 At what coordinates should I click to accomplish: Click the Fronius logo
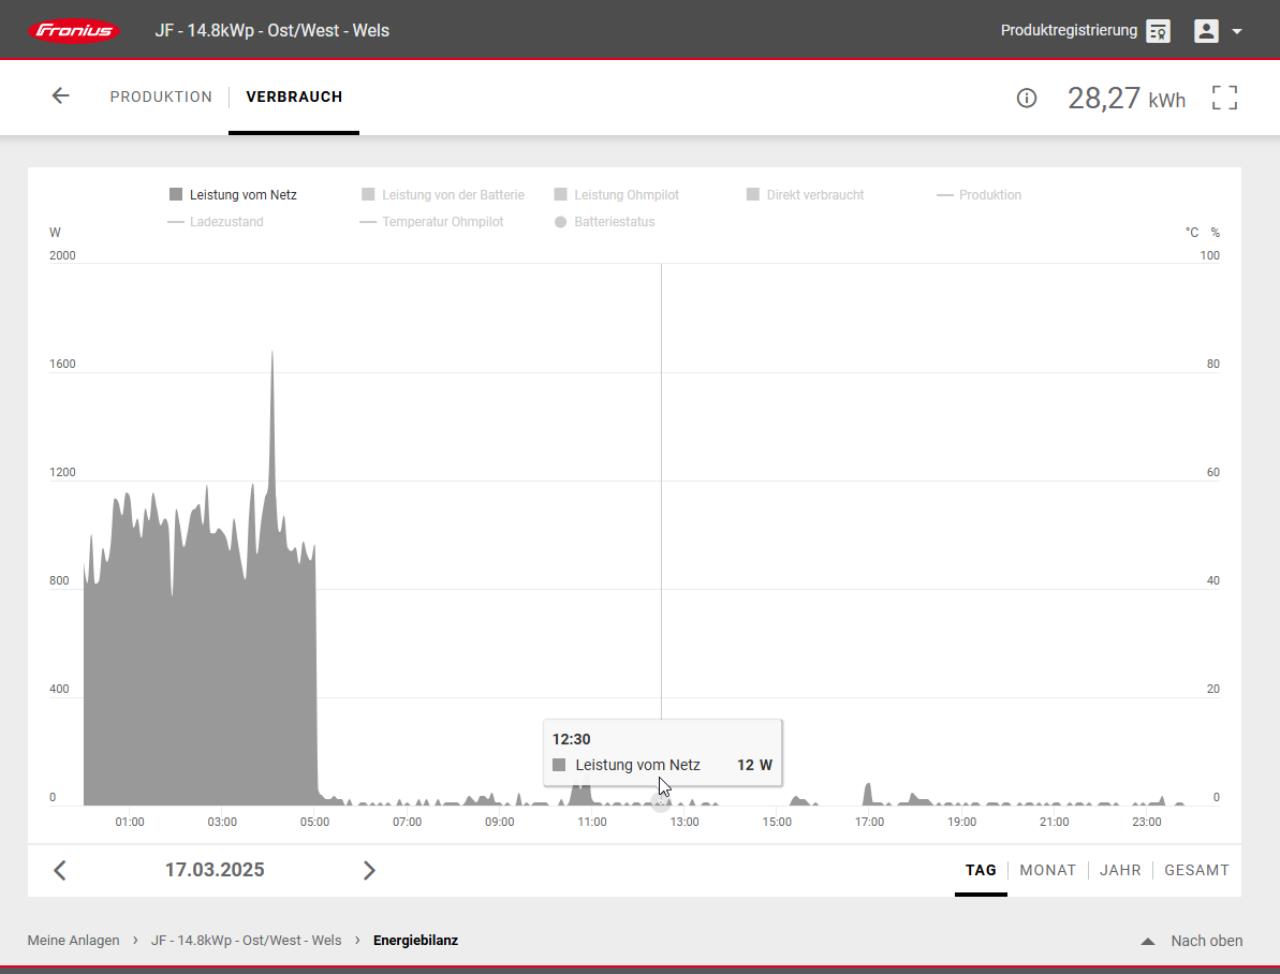[x=75, y=30]
